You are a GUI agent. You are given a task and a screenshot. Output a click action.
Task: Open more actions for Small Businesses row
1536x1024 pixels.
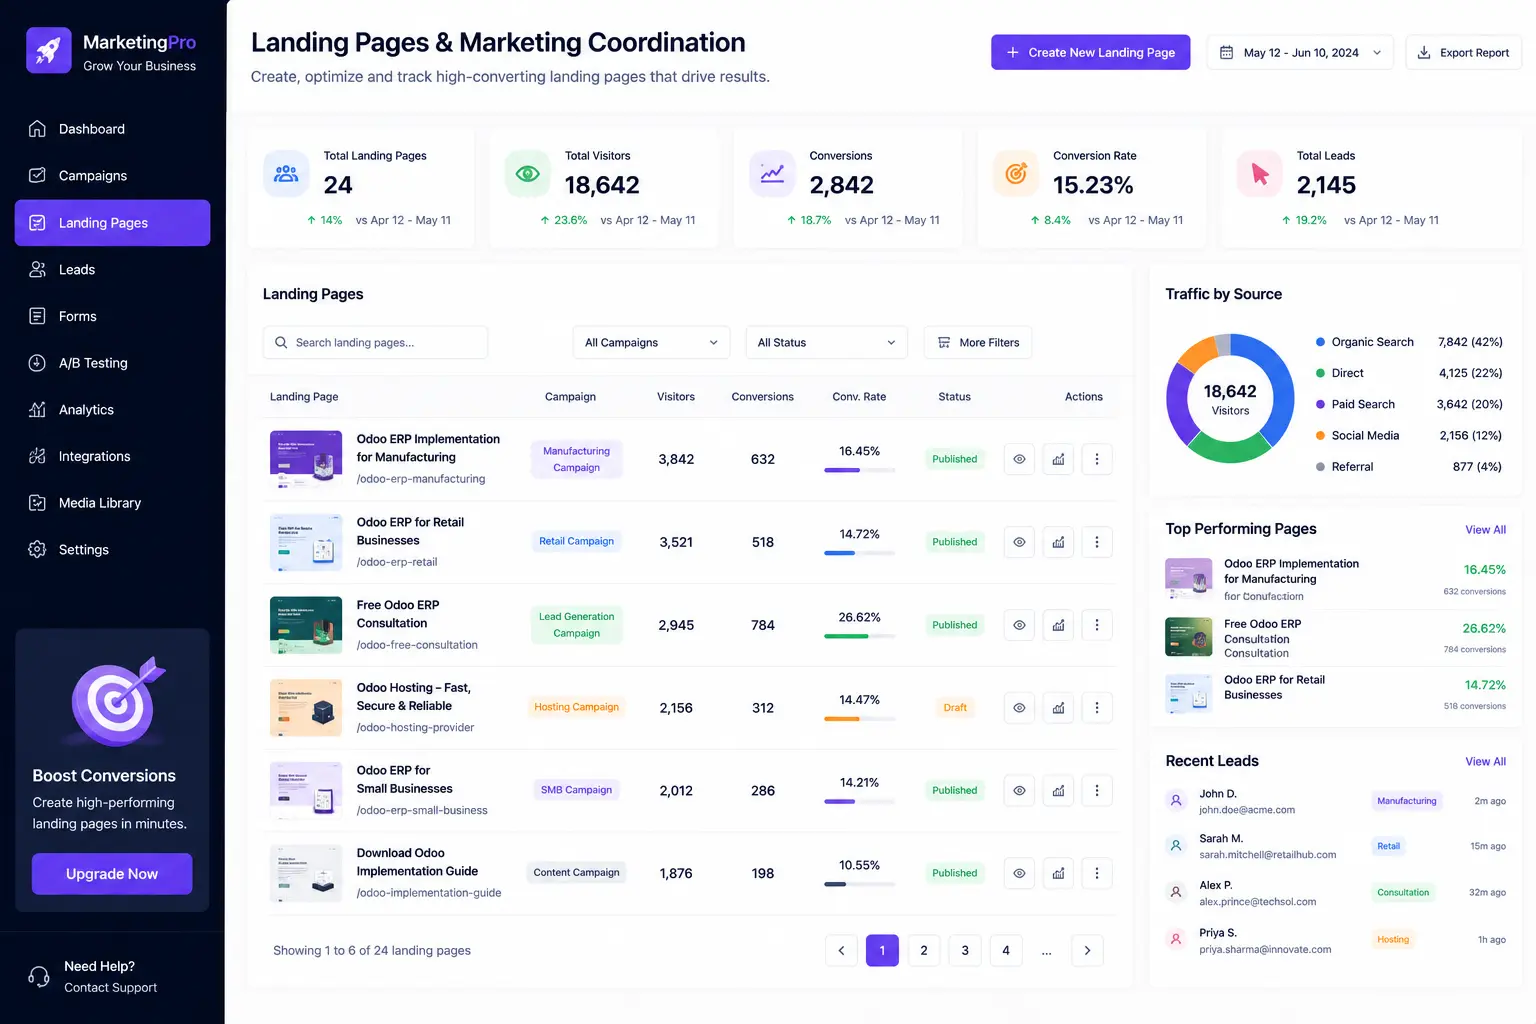click(x=1097, y=791)
